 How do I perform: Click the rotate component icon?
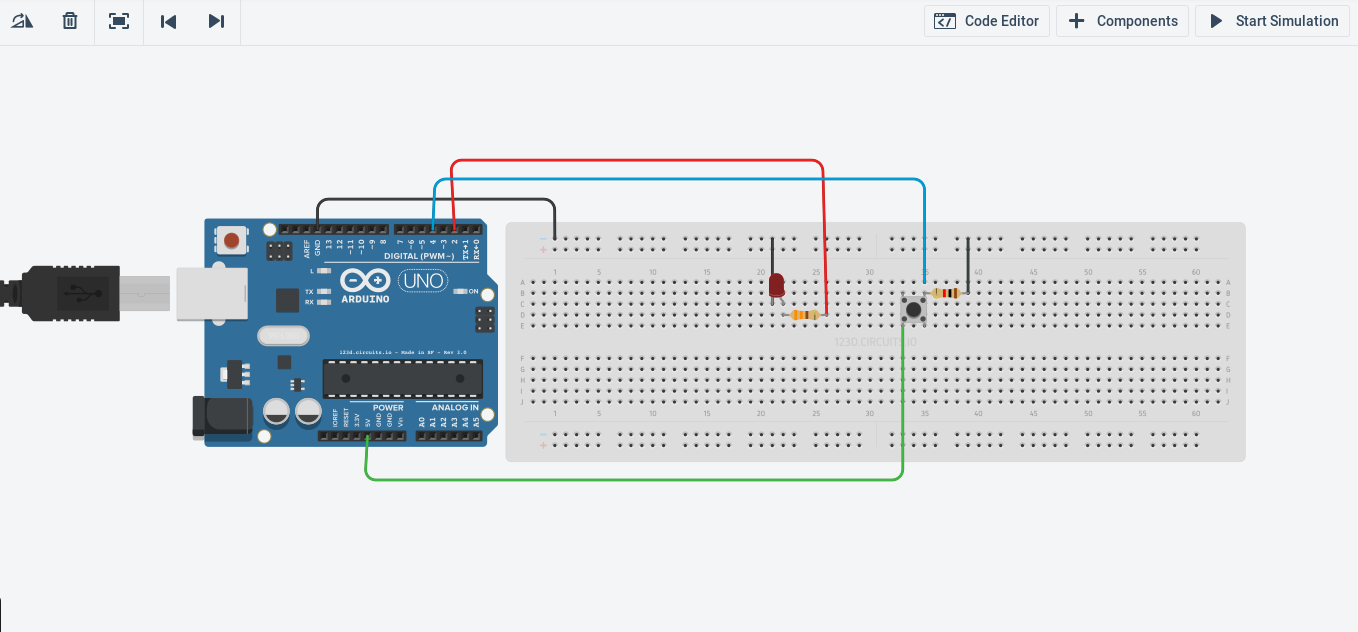point(22,21)
